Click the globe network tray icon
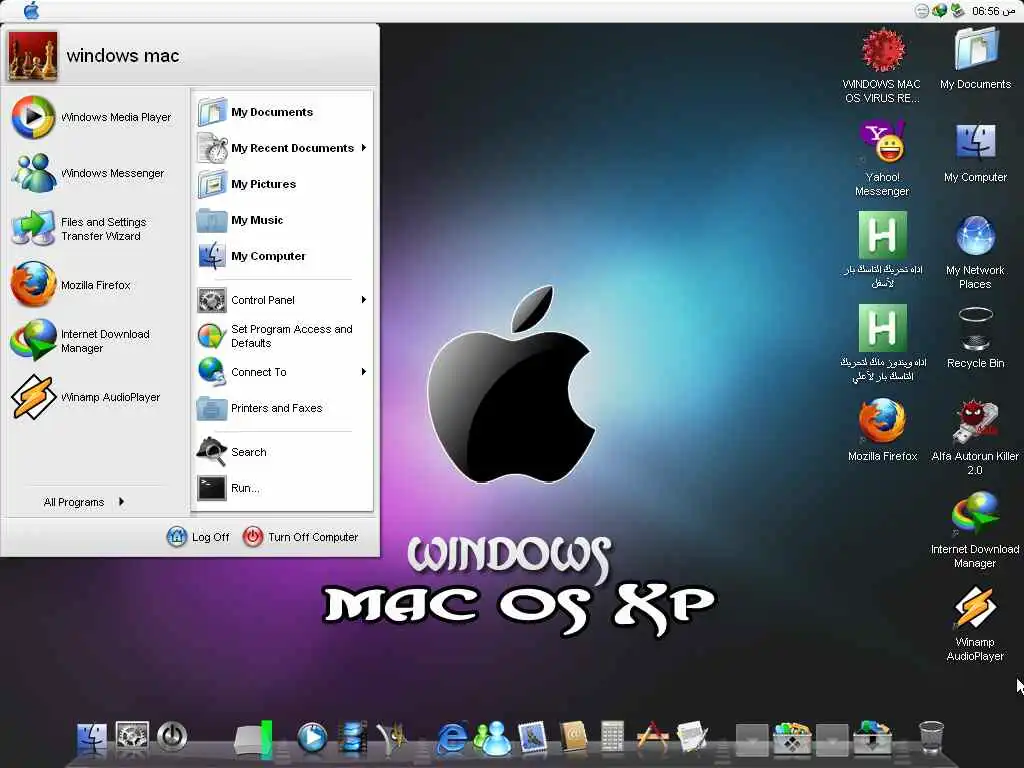This screenshot has width=1024, height=768. pyautogui.click(x=939, y=10)
